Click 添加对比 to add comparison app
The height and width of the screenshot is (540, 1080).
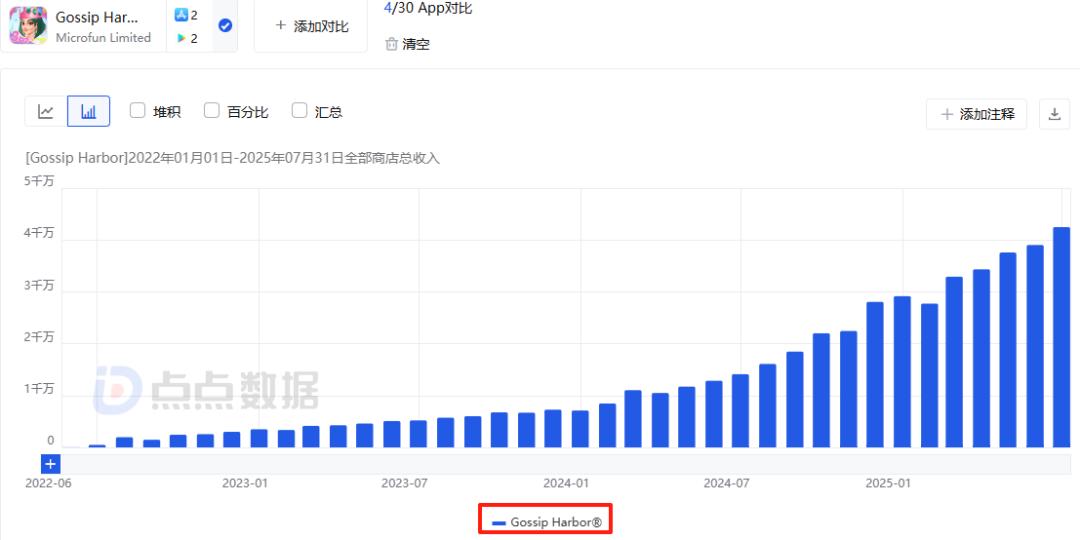click(311, 26)
